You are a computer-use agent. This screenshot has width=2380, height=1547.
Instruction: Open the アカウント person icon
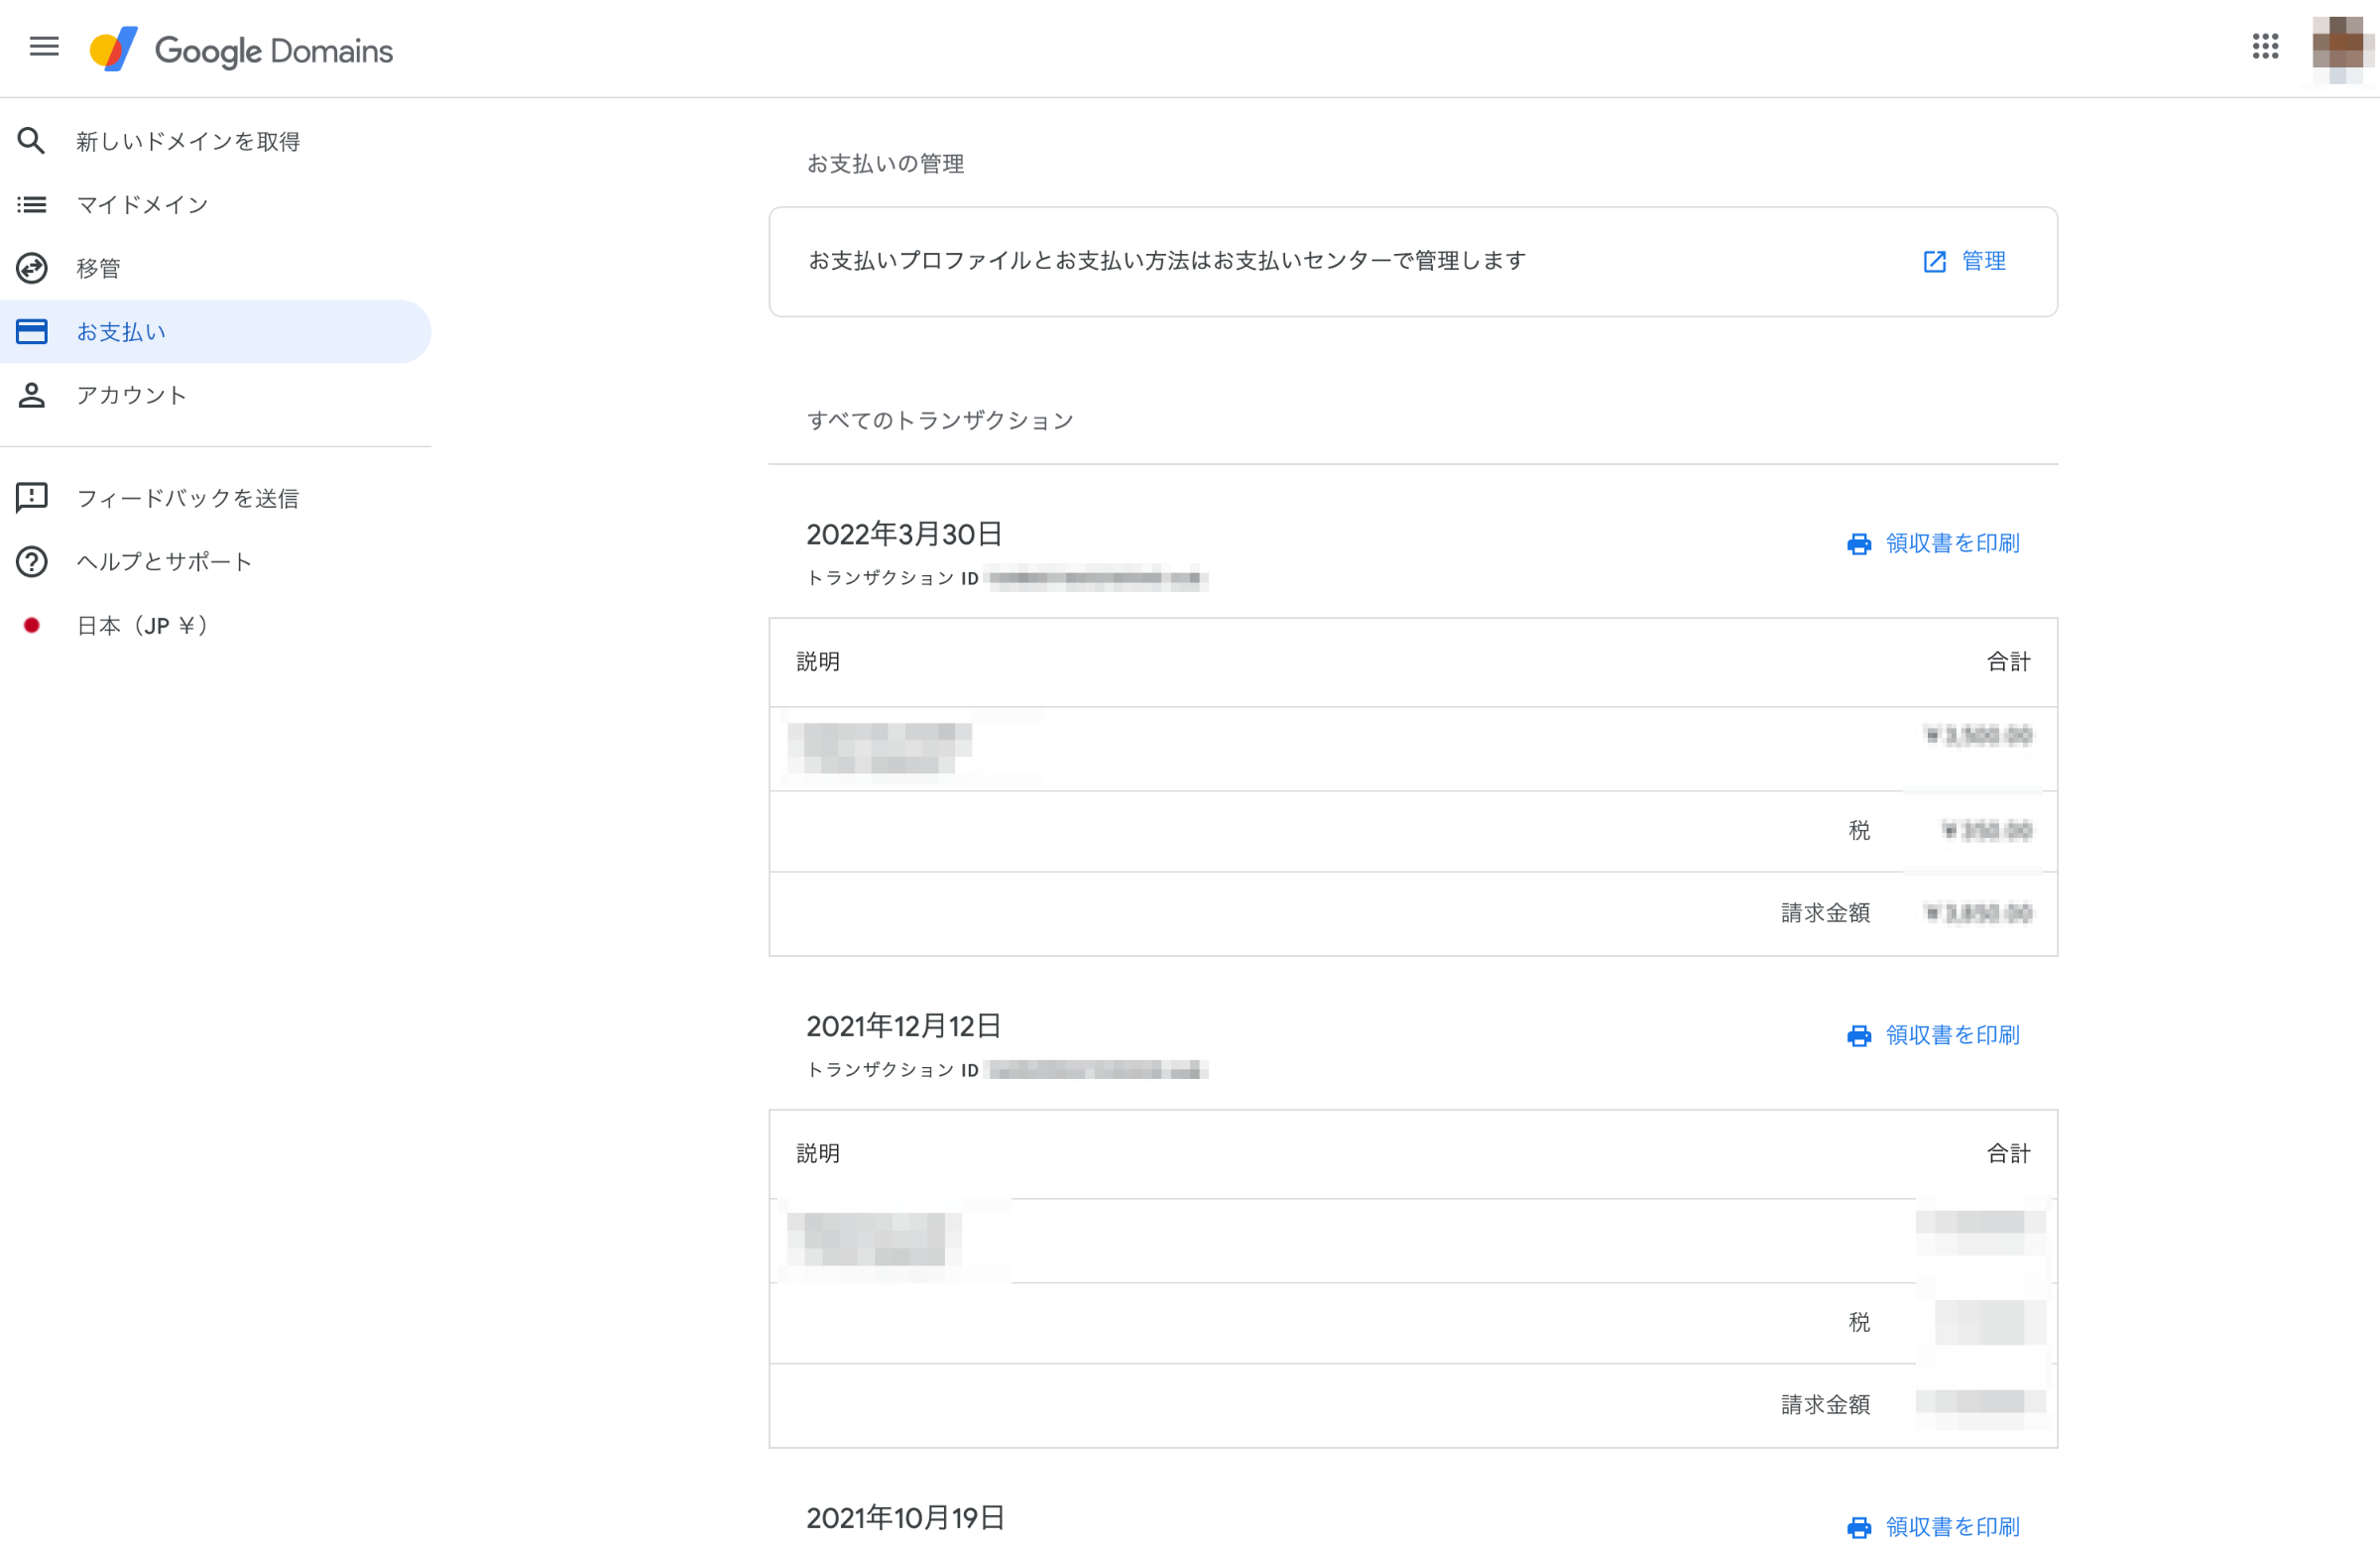click(31, 395)
